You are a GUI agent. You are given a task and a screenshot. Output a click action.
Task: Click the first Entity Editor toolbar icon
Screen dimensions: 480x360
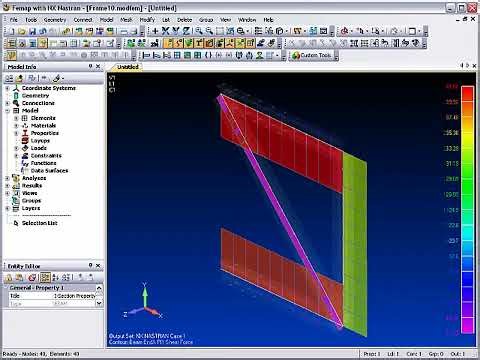pyautogui.click(x=9, y=277)
